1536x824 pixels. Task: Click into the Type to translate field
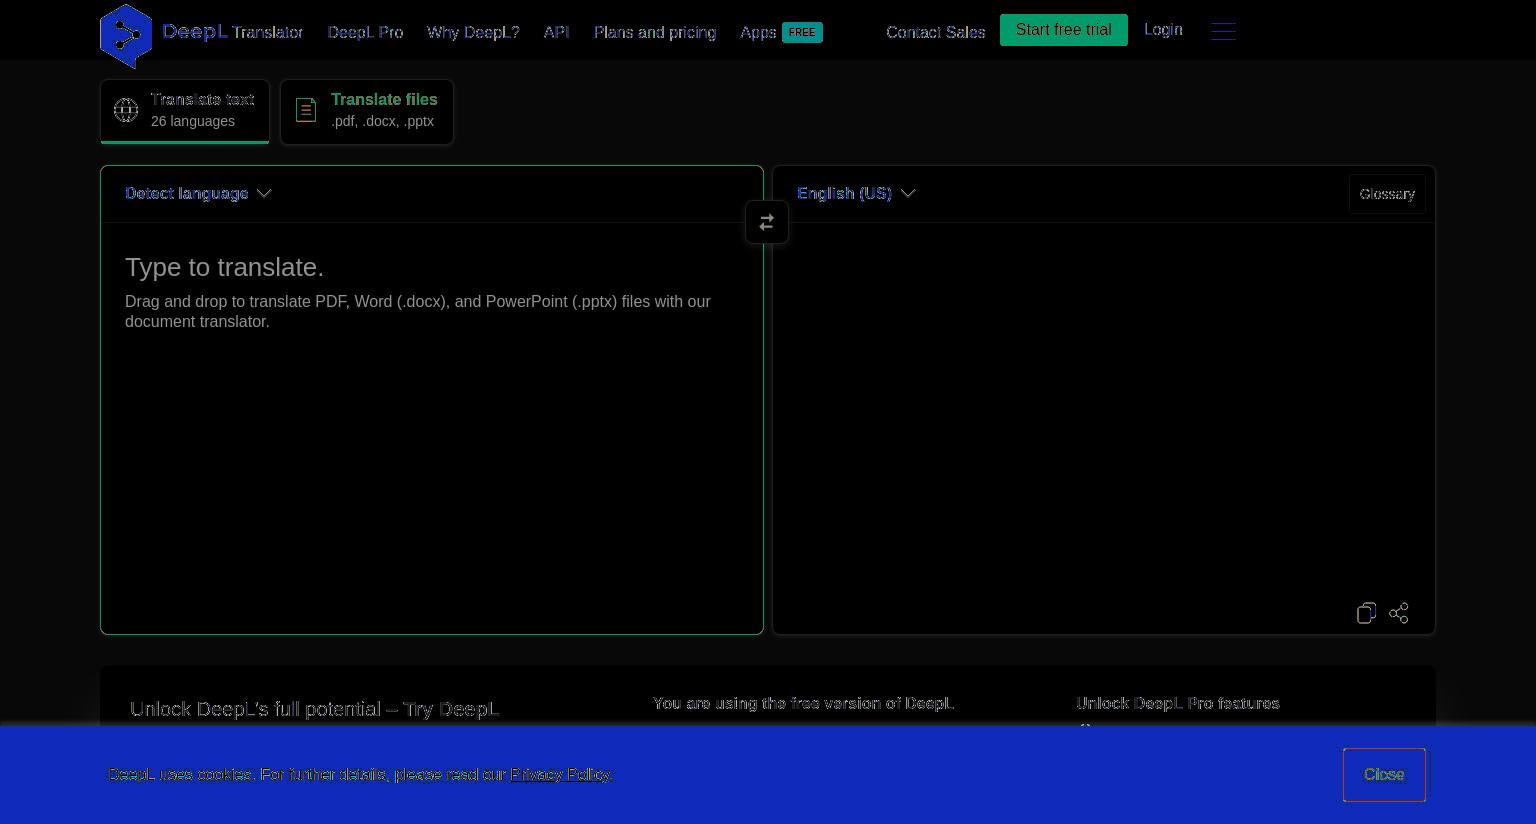pyautogui.click(x=432, y=428)
